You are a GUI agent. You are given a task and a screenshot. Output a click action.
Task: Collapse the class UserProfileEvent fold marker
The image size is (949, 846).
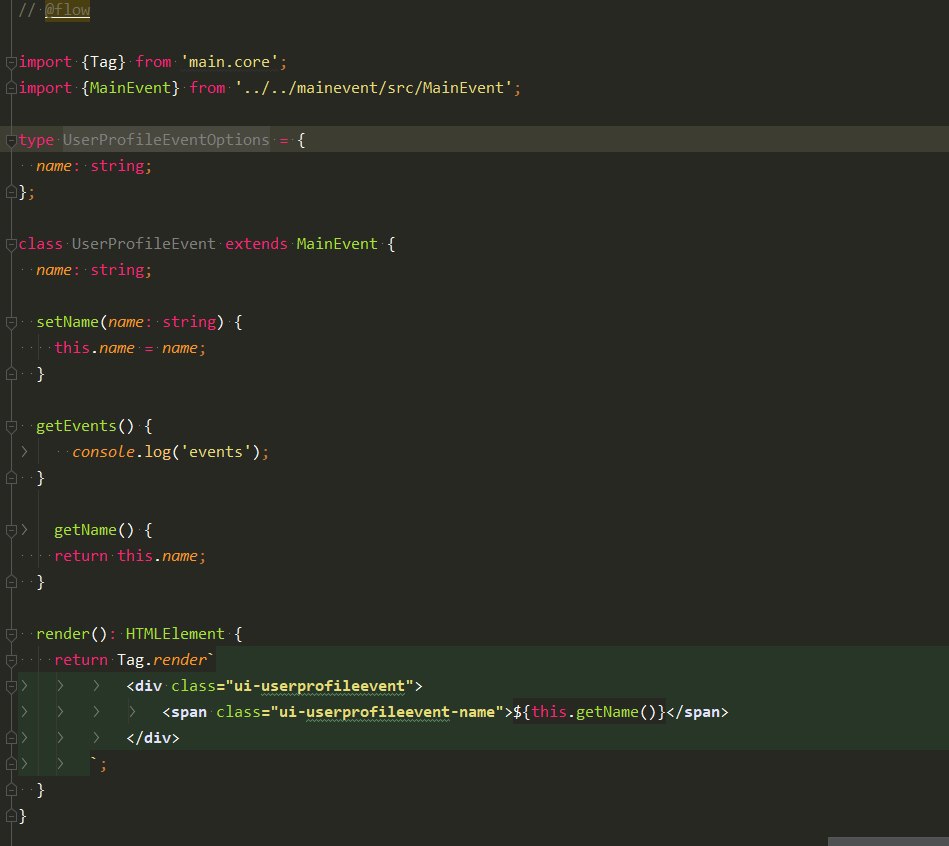point(11,244)
